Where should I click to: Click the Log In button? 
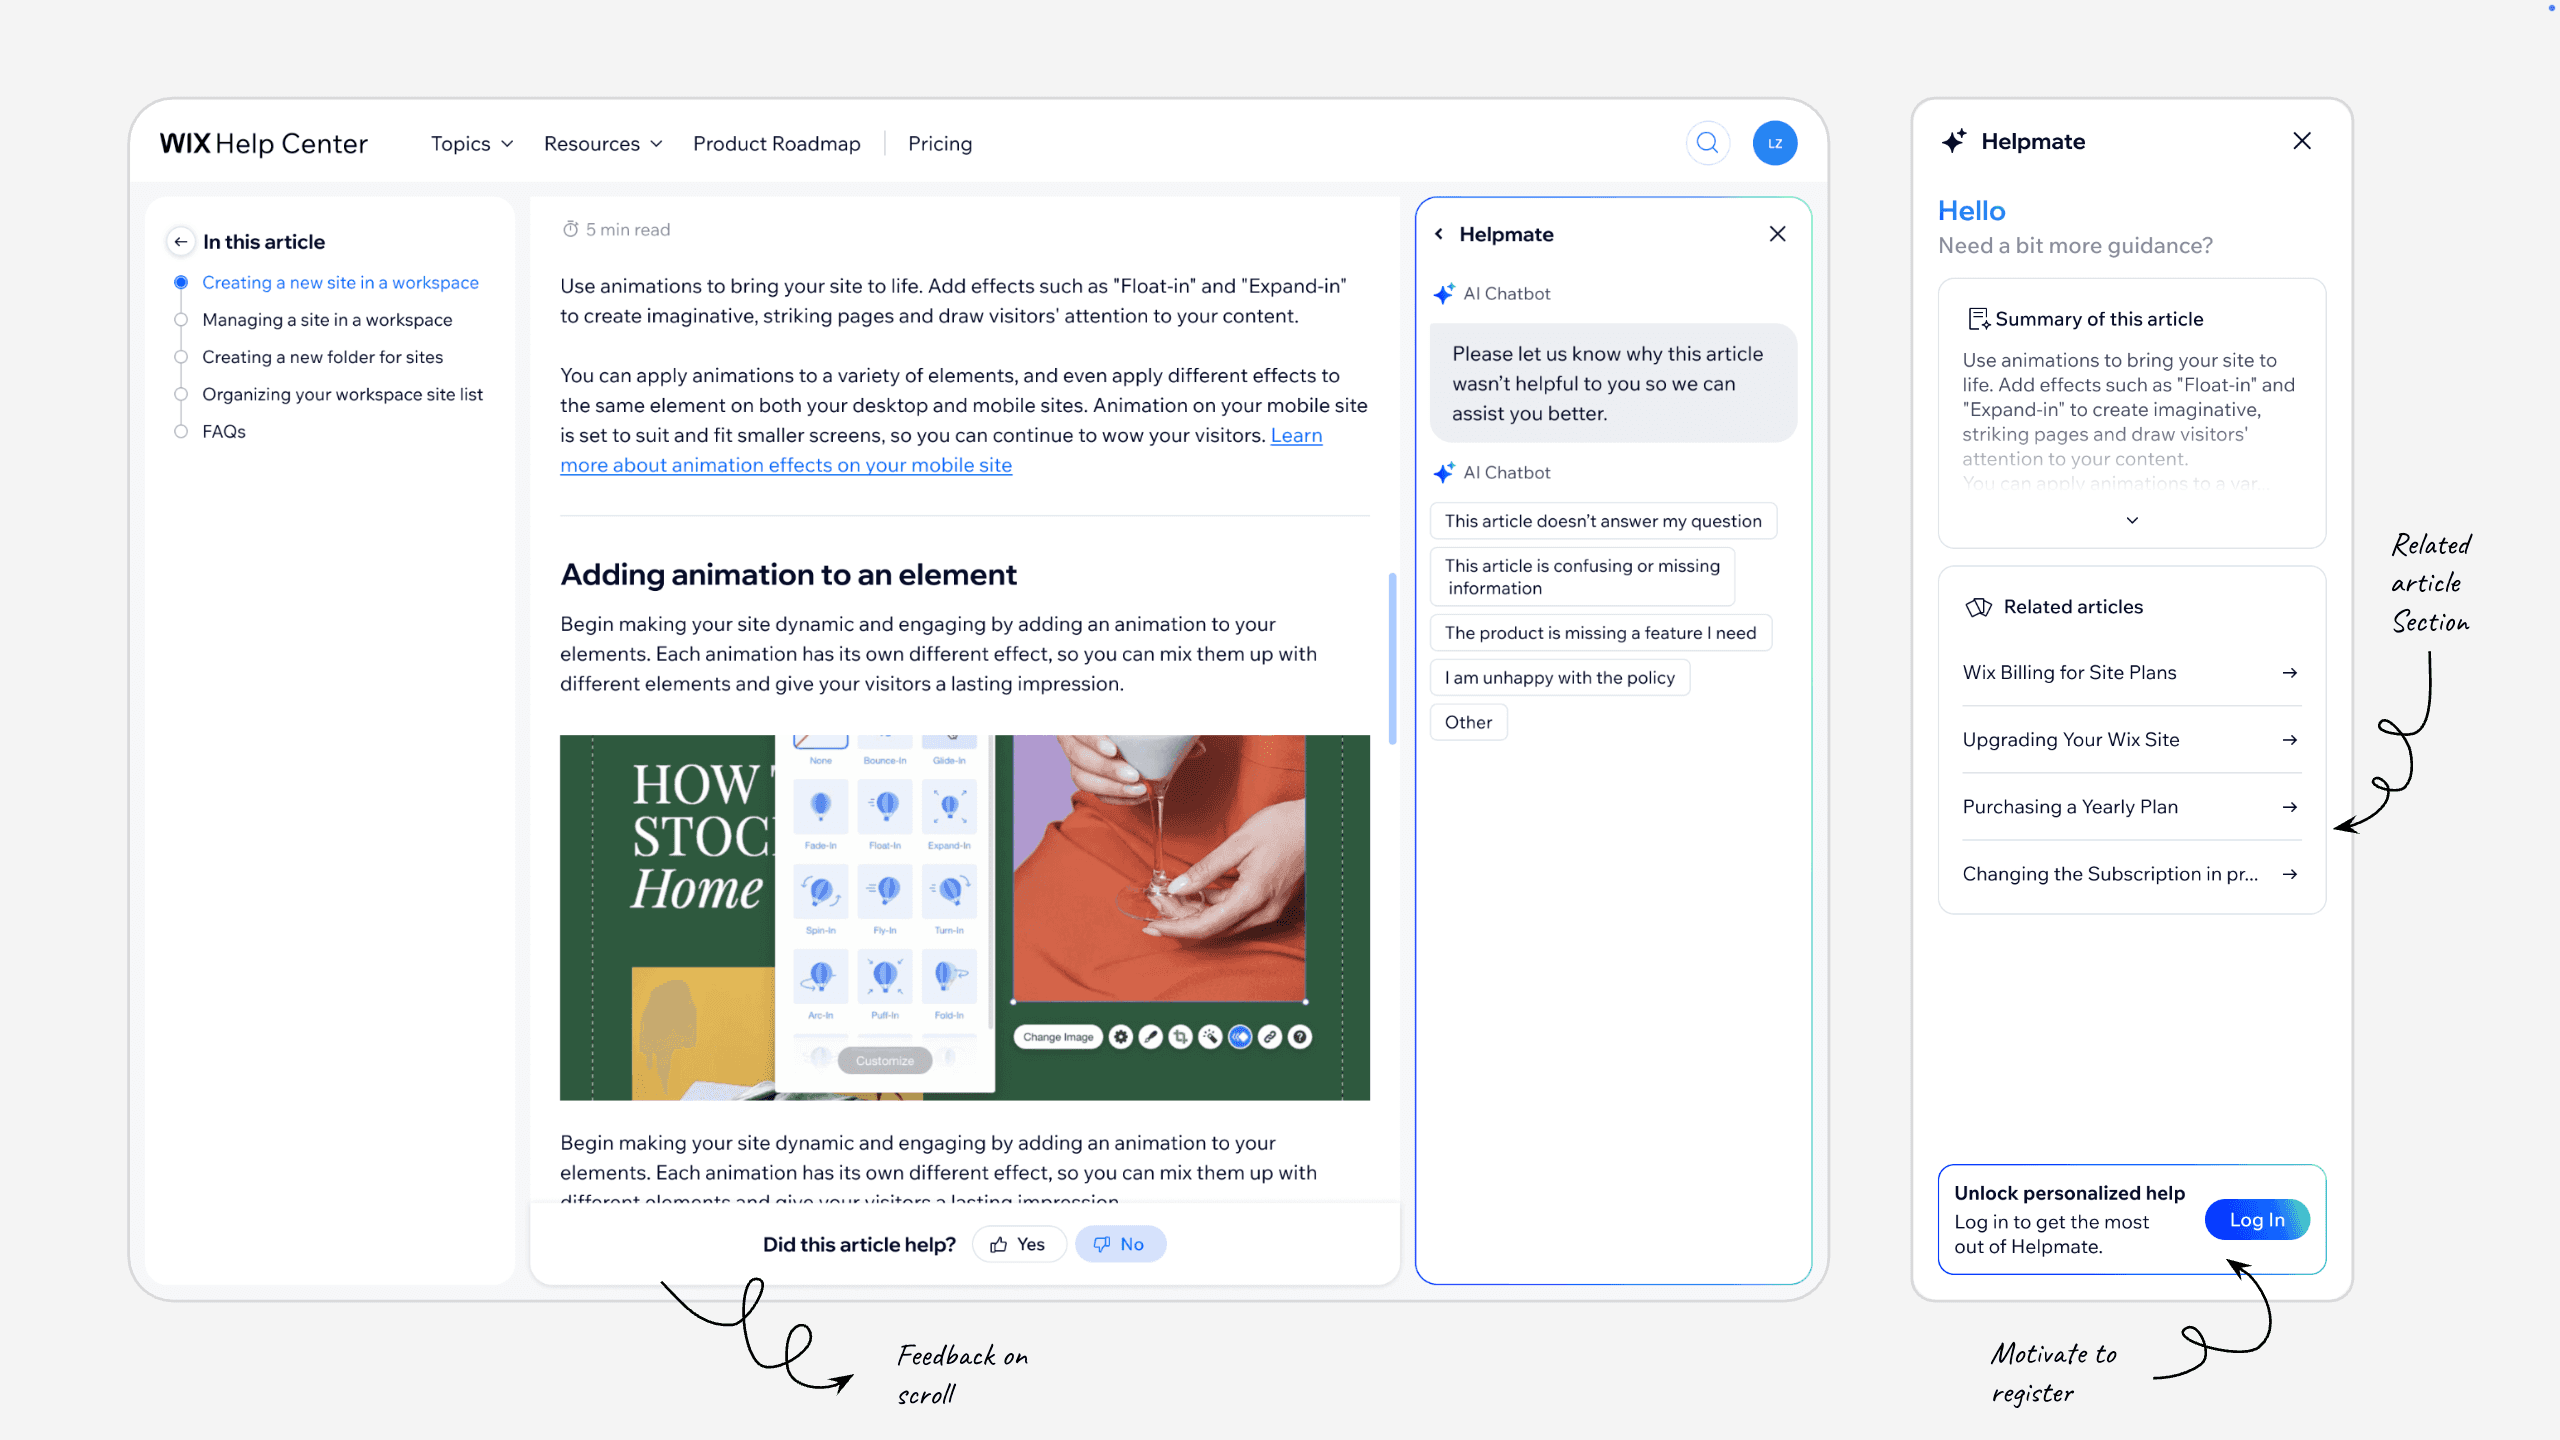[x=2256, y=1220]
